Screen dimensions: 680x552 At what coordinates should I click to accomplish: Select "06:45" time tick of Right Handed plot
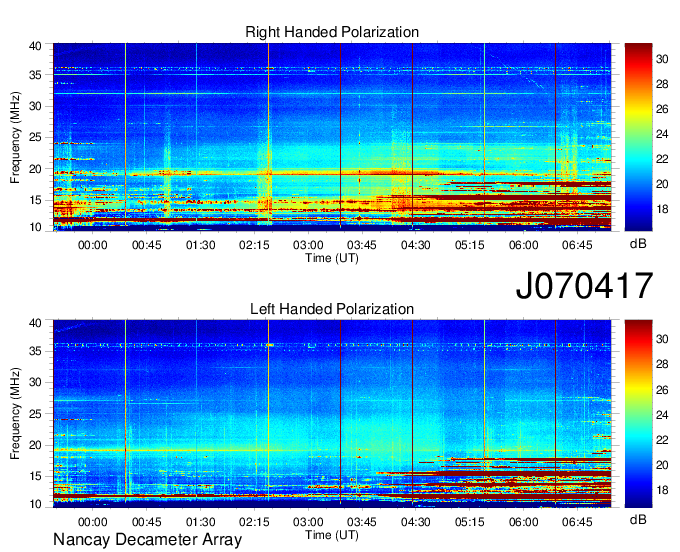[577, 245]
